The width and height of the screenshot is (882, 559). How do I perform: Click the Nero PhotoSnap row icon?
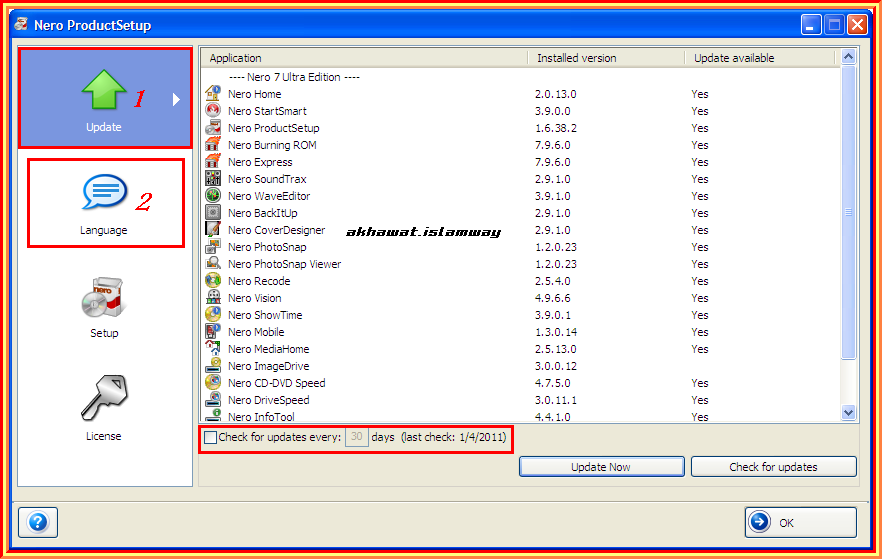point(213,246)
